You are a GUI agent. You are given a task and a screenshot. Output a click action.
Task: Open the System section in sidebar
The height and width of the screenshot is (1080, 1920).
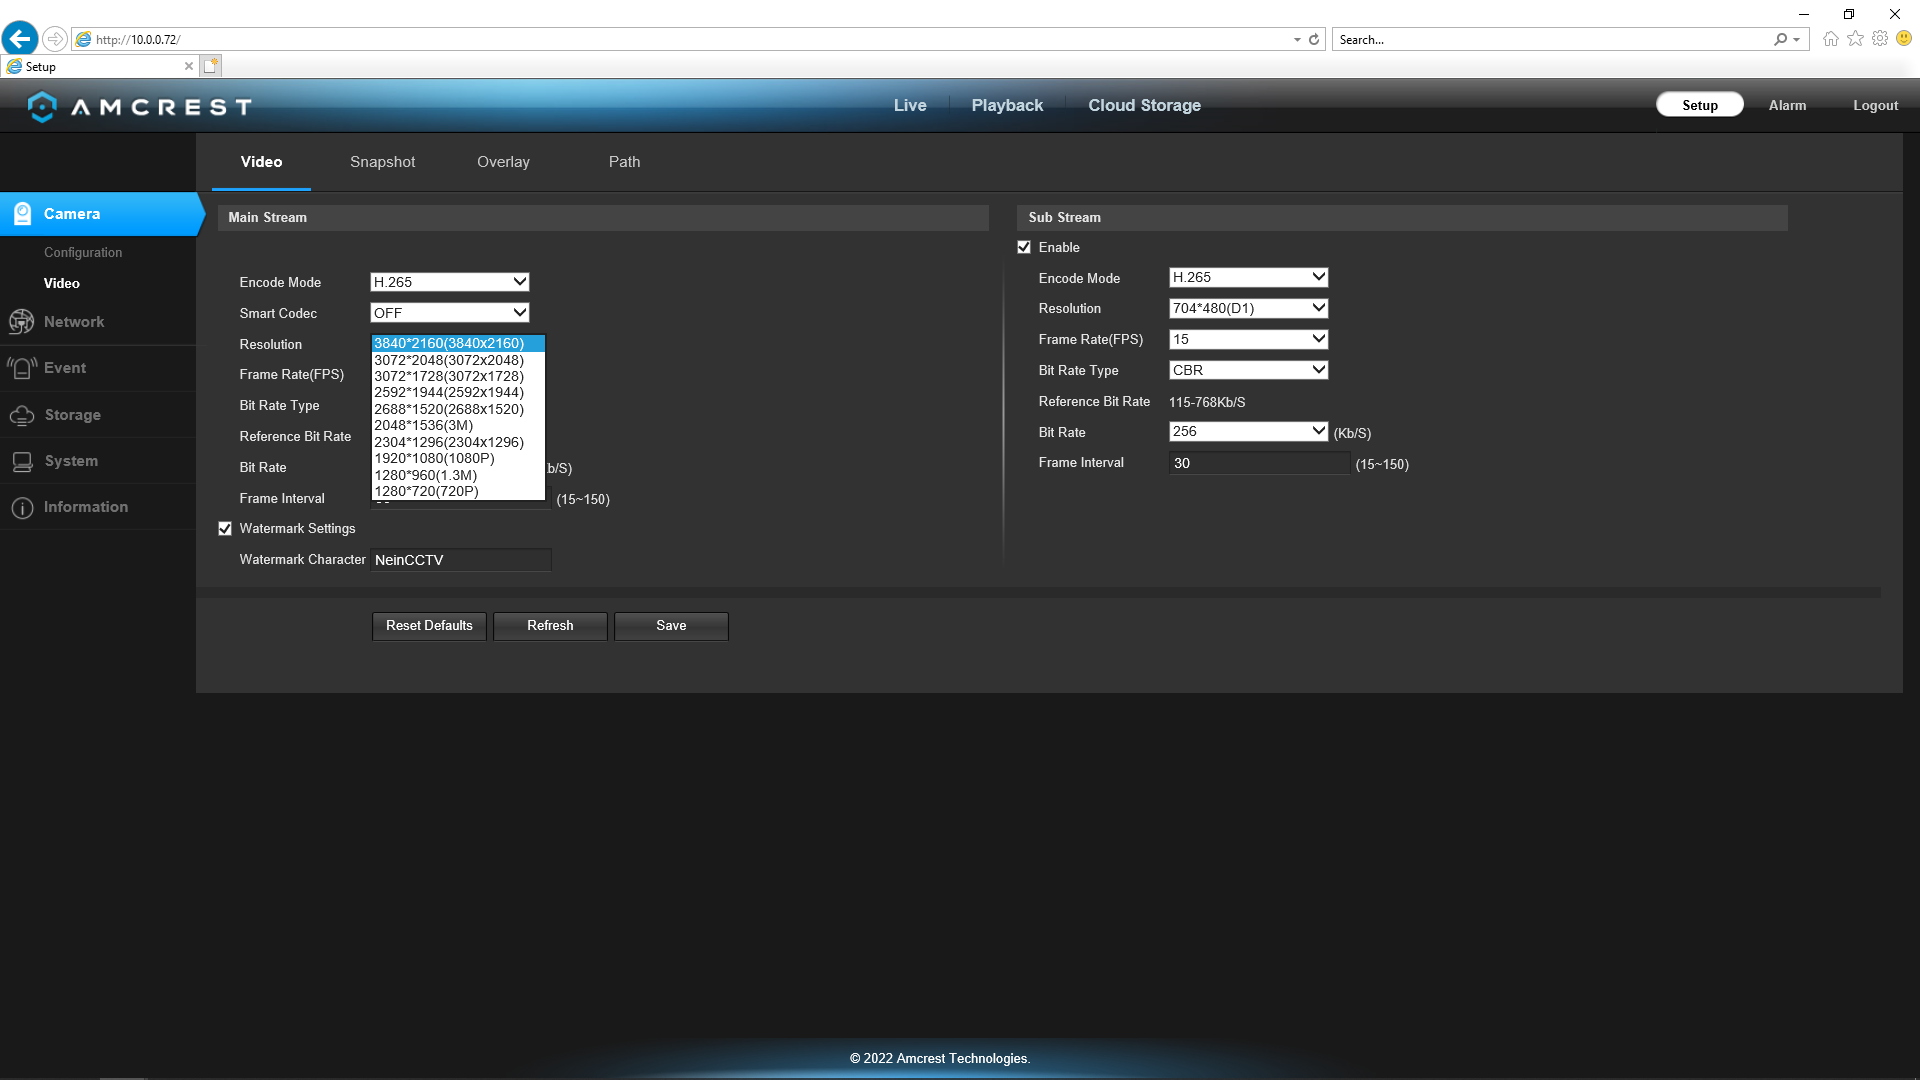coord(98,461)
